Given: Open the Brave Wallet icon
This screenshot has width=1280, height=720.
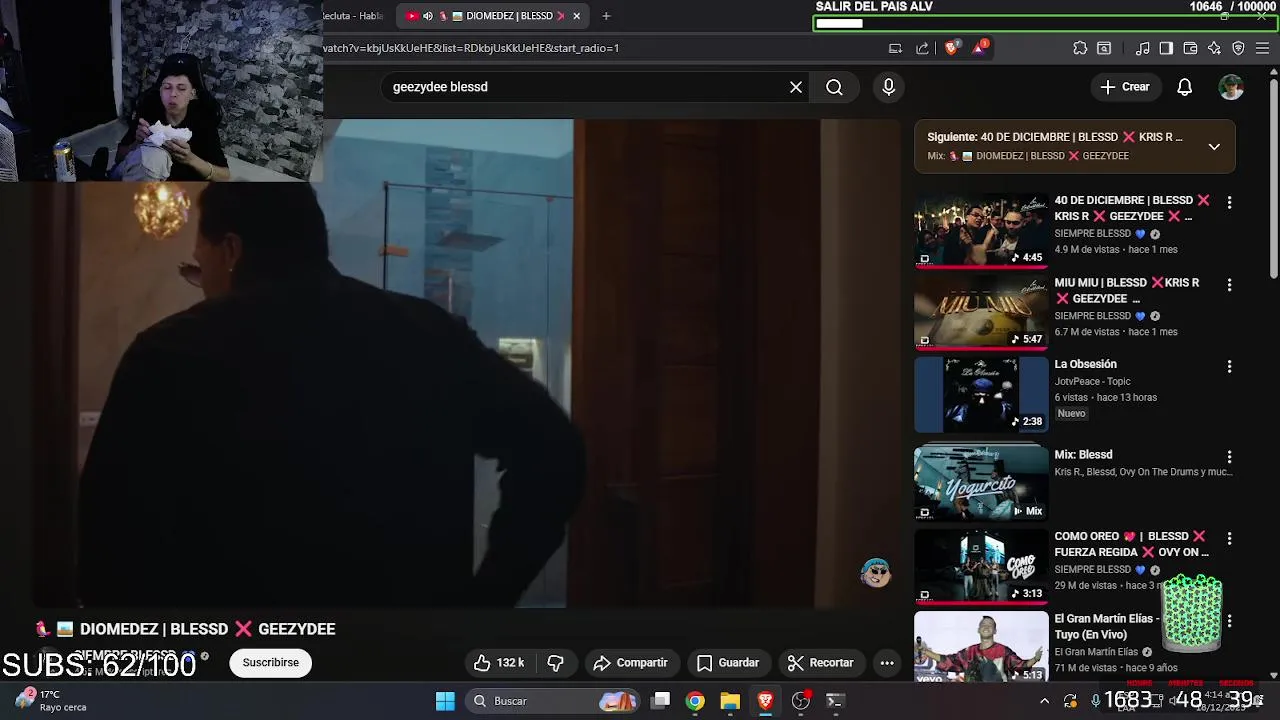Looking at the screenshot, I should click(1190, 48).
